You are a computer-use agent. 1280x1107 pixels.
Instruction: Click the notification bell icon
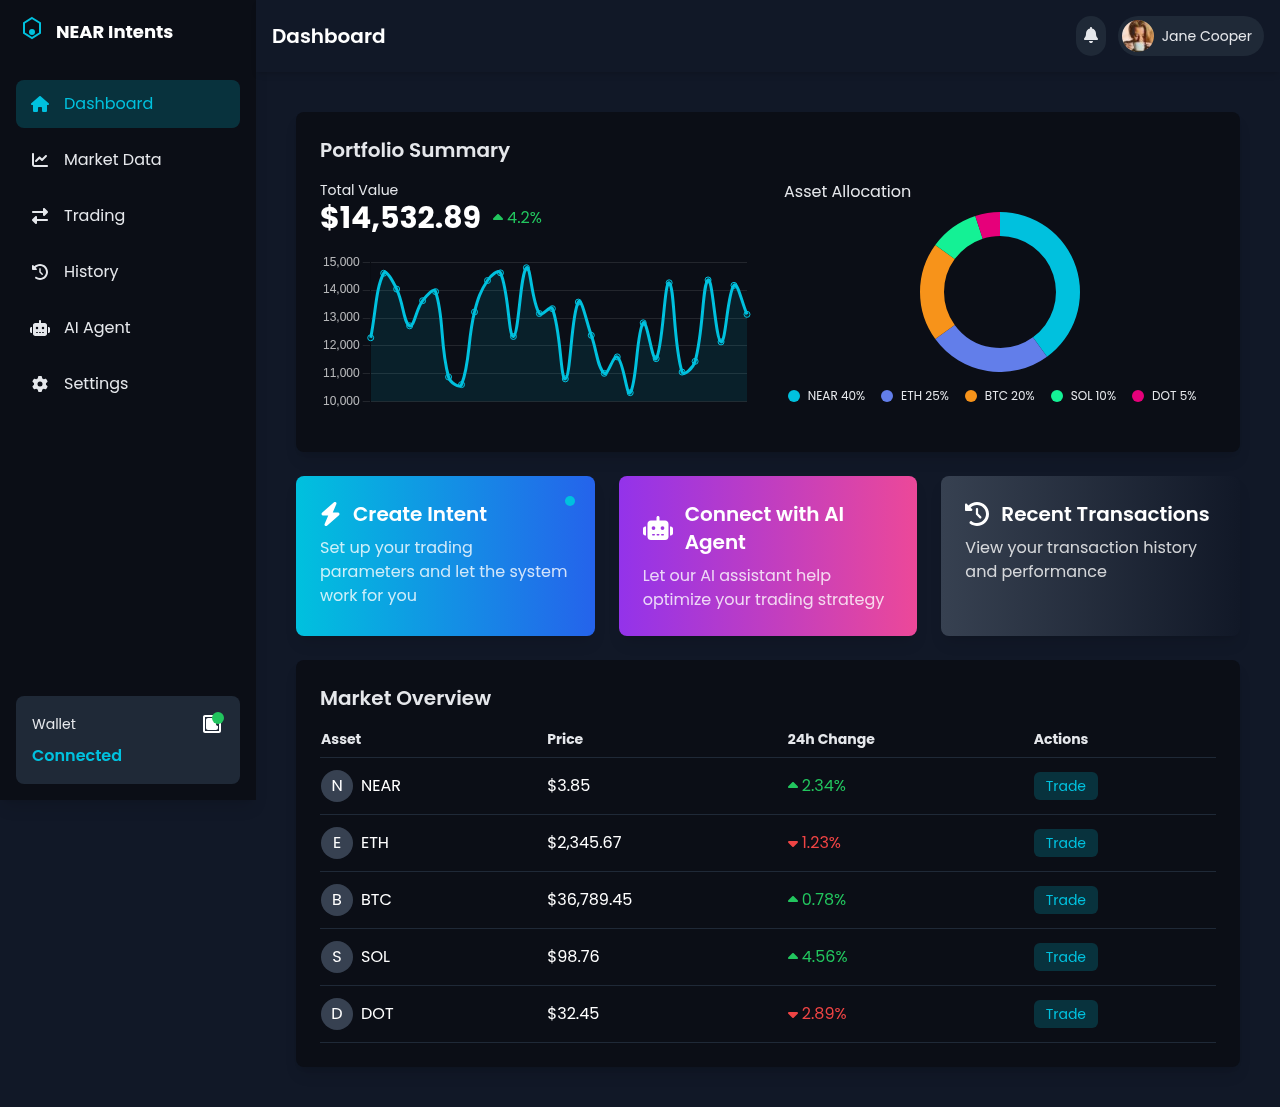[1090, 36]
